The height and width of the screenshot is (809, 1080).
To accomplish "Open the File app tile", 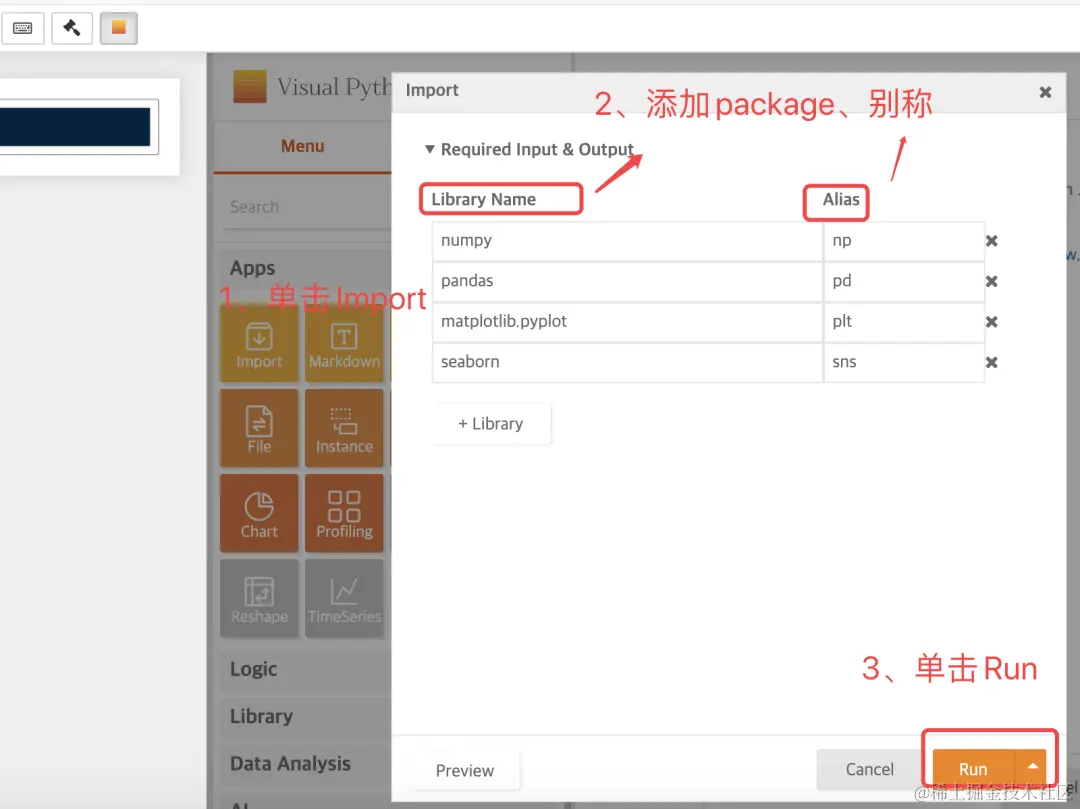I will pyautogui.click(x=259, y=428).
